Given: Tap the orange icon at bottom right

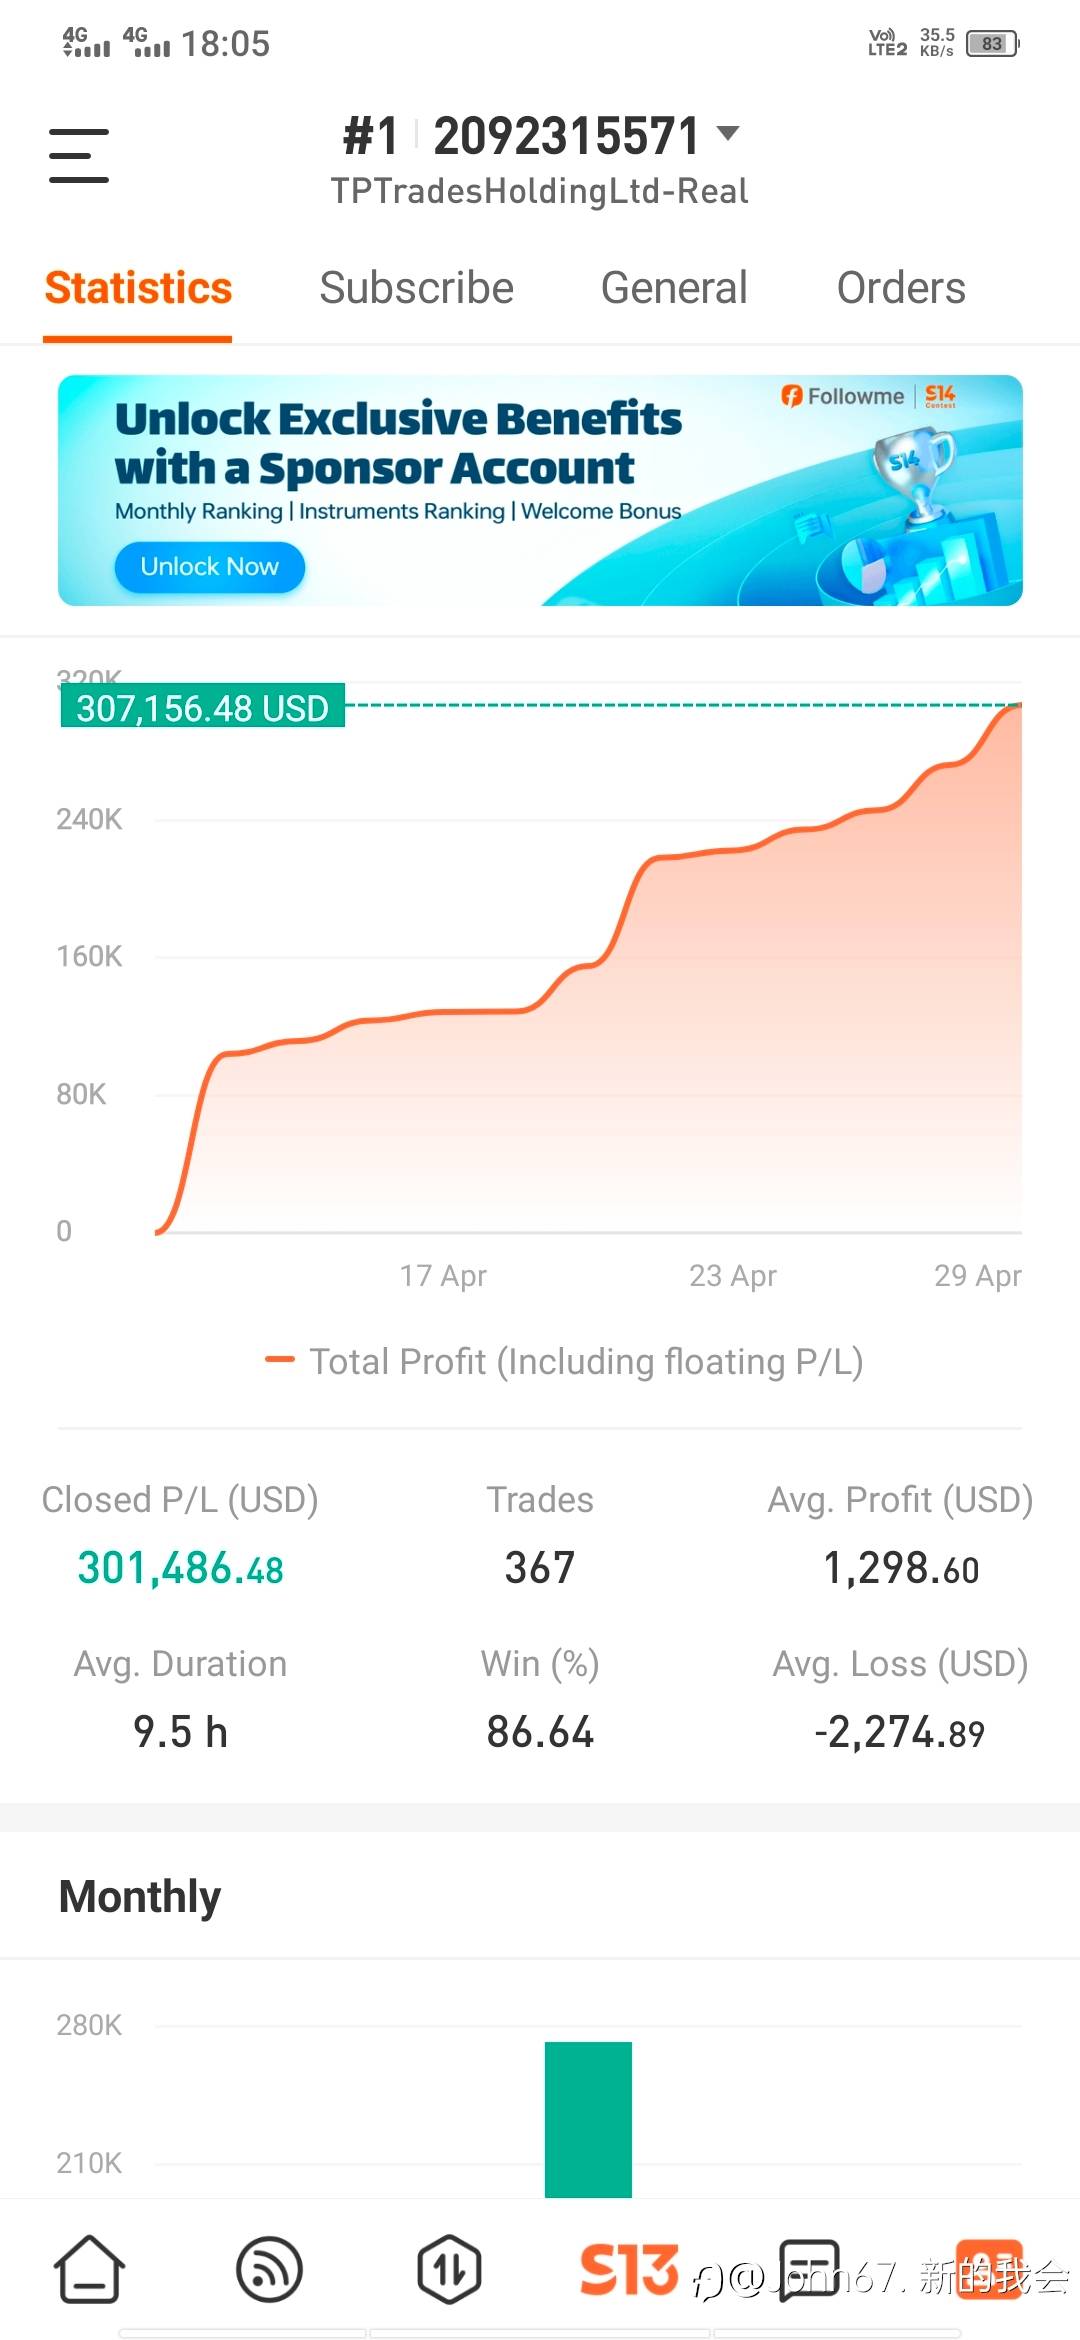Looking at the screenshot, I should click(989, 2268).
